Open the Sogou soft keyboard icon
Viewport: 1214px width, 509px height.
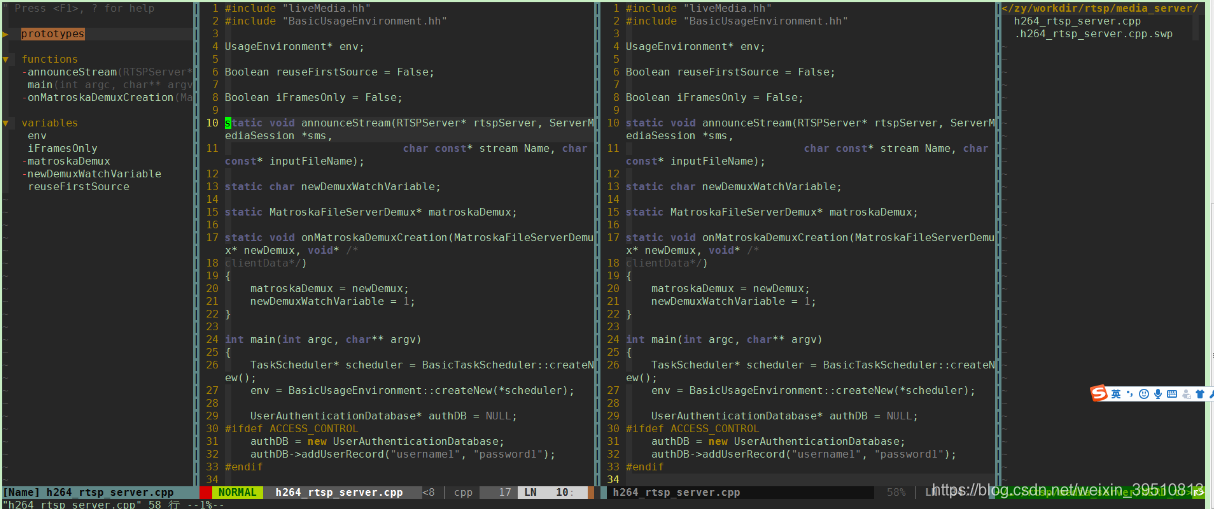tap(1172, 394)
